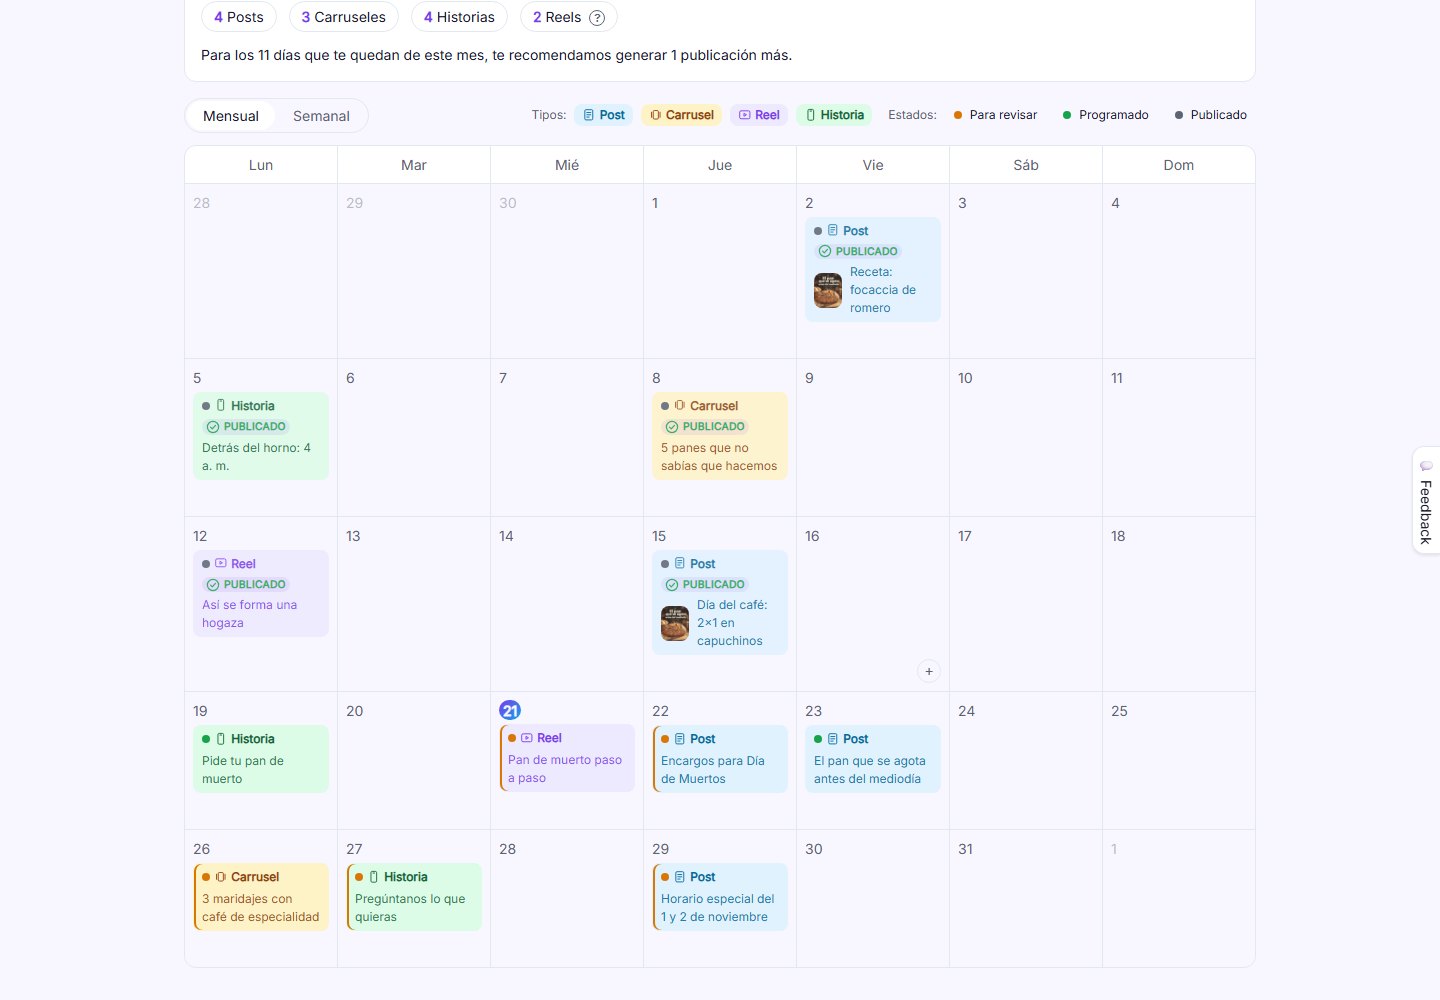Screen dimensions: 1440x1000
Task: Open 'Detrás del horno: 4 a. m.' story
Action: click(x=261, y=436)
